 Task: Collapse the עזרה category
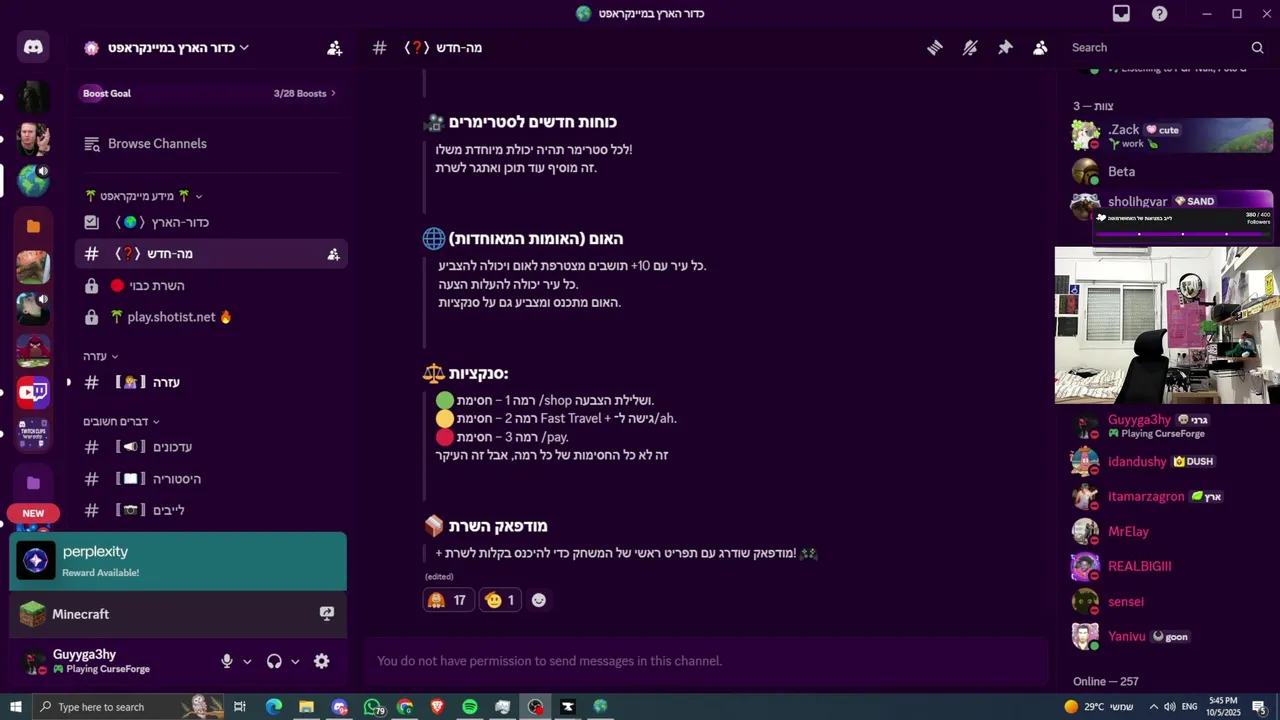click(100, 356)
